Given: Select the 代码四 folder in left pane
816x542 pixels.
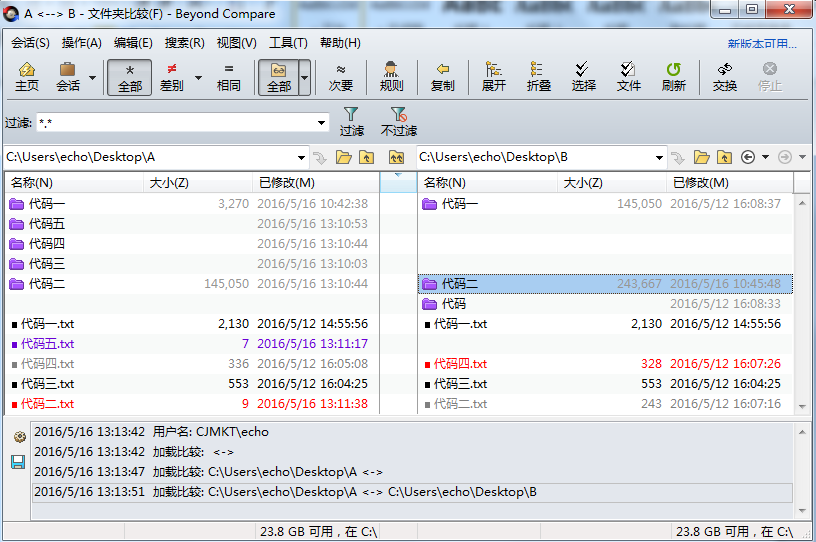Looking at the screenshot, I should coord(192,244).
